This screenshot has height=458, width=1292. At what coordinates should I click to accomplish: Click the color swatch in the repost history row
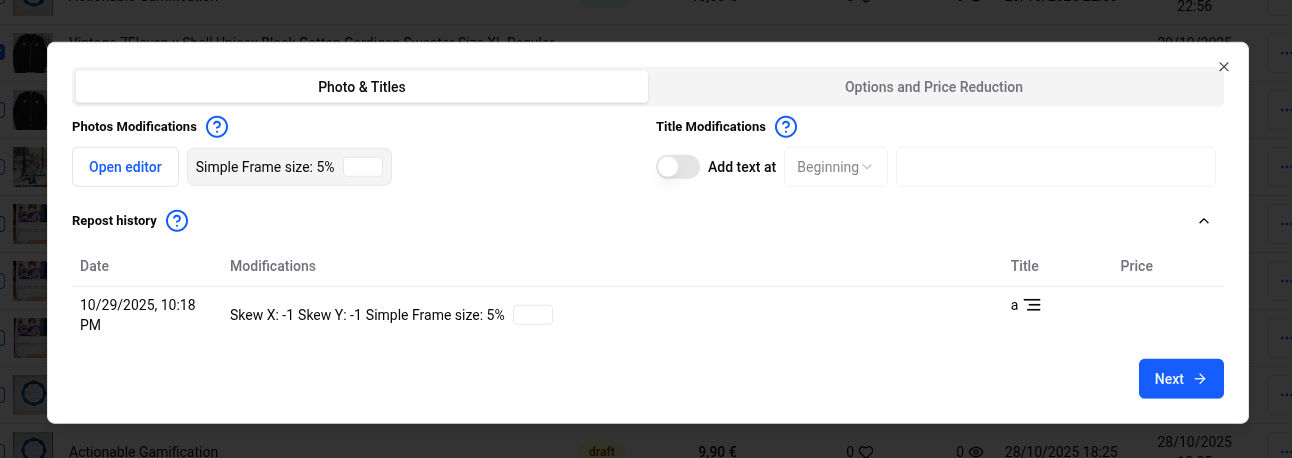pyautogui.click(x=533, y=315)
